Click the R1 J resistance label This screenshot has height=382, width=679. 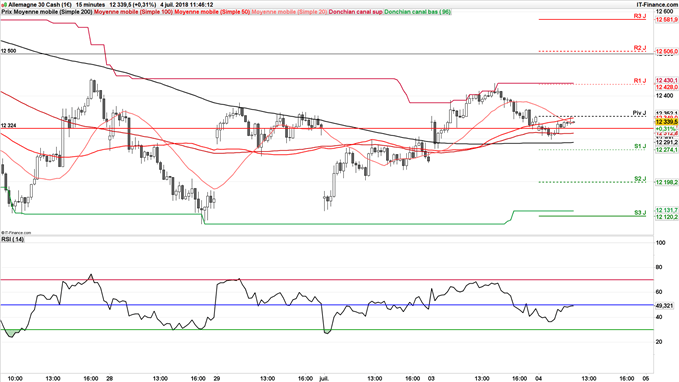pos(640,81)
